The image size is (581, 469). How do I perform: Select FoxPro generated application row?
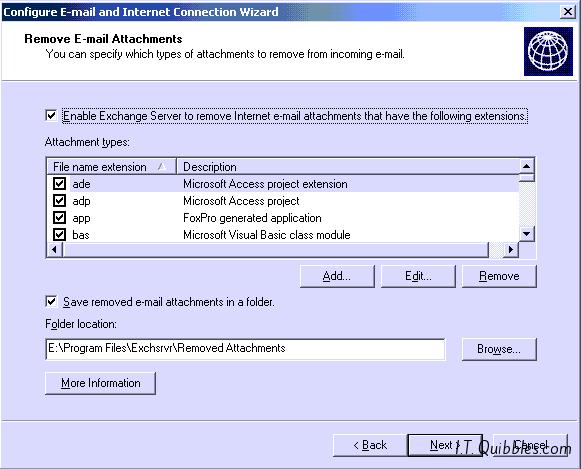(x=283, y=218)
